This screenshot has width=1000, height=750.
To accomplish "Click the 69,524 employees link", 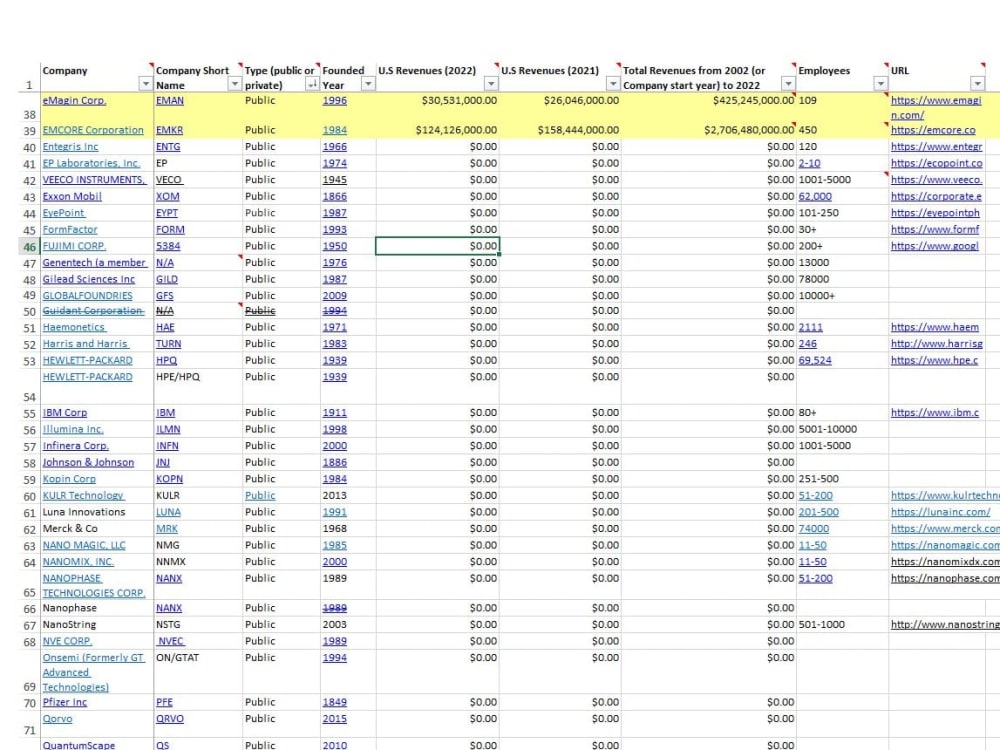I will (815, 360).
